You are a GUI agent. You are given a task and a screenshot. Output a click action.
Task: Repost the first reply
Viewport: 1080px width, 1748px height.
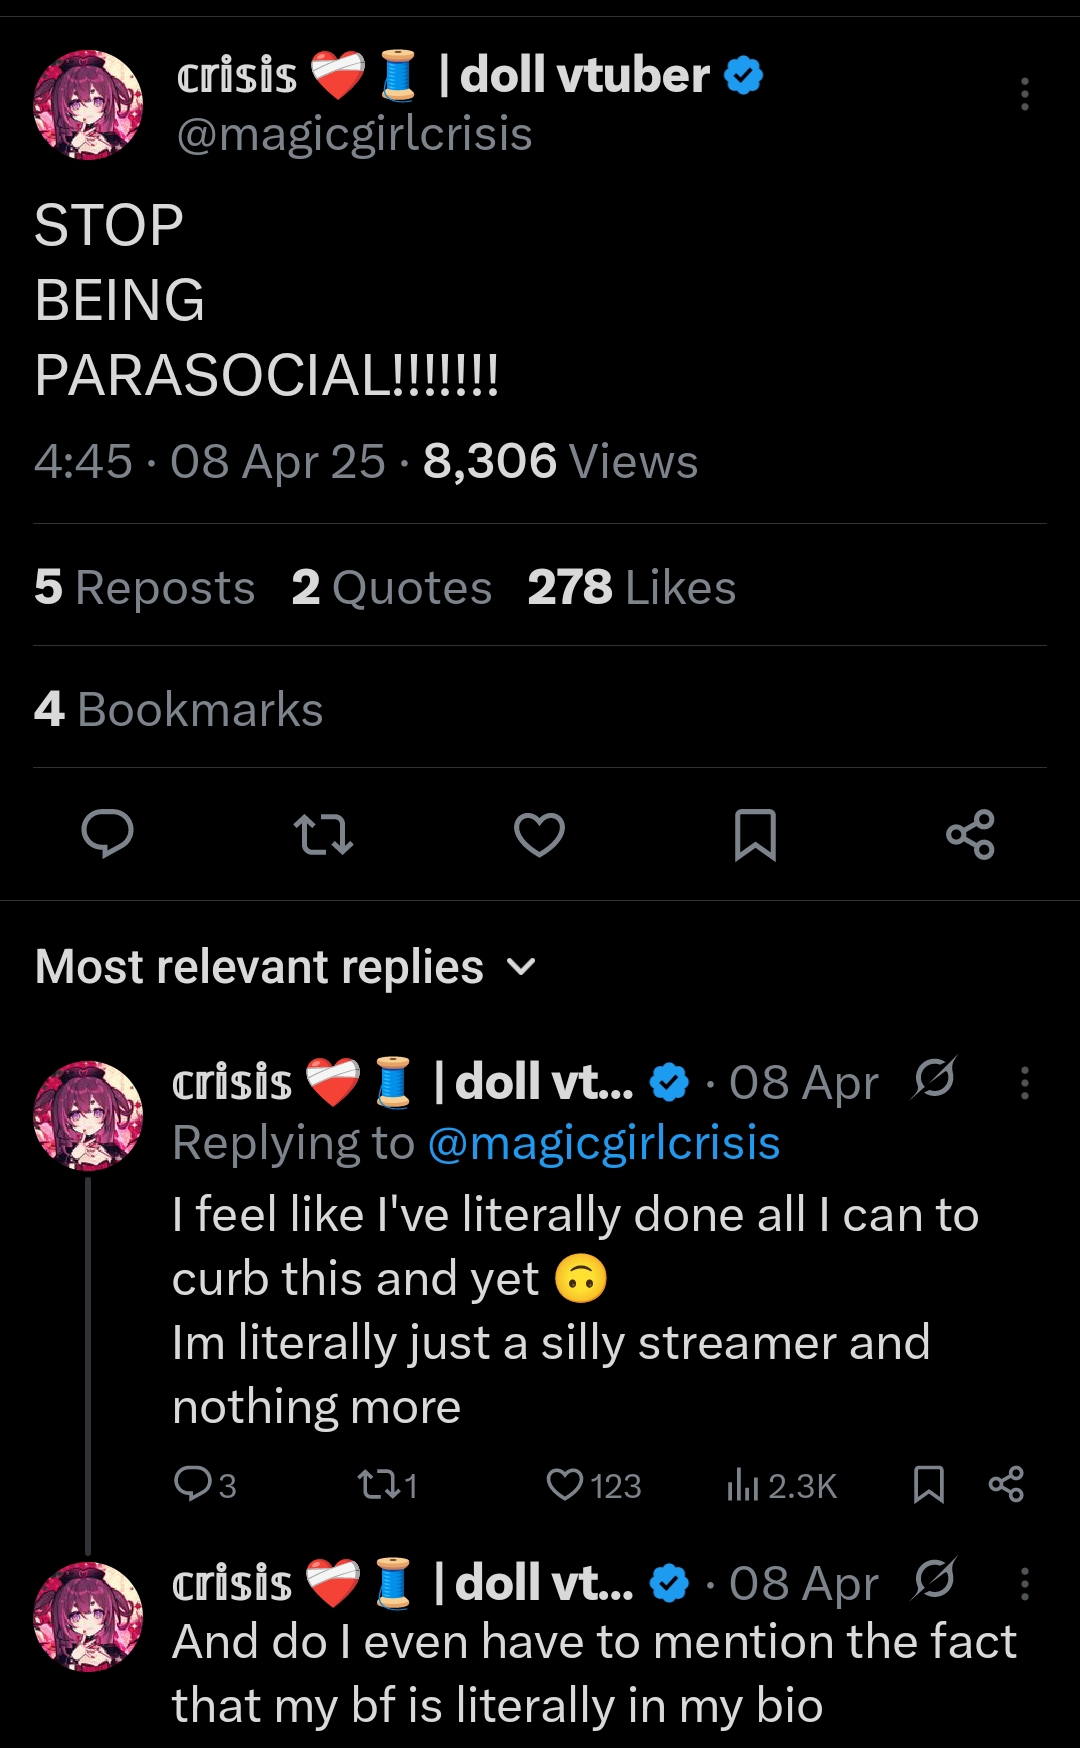(376, 1485)
